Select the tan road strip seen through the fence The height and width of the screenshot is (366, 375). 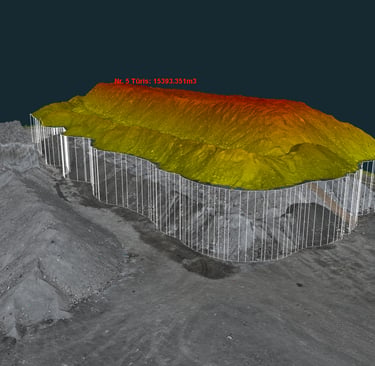click(x=330, y=202)
